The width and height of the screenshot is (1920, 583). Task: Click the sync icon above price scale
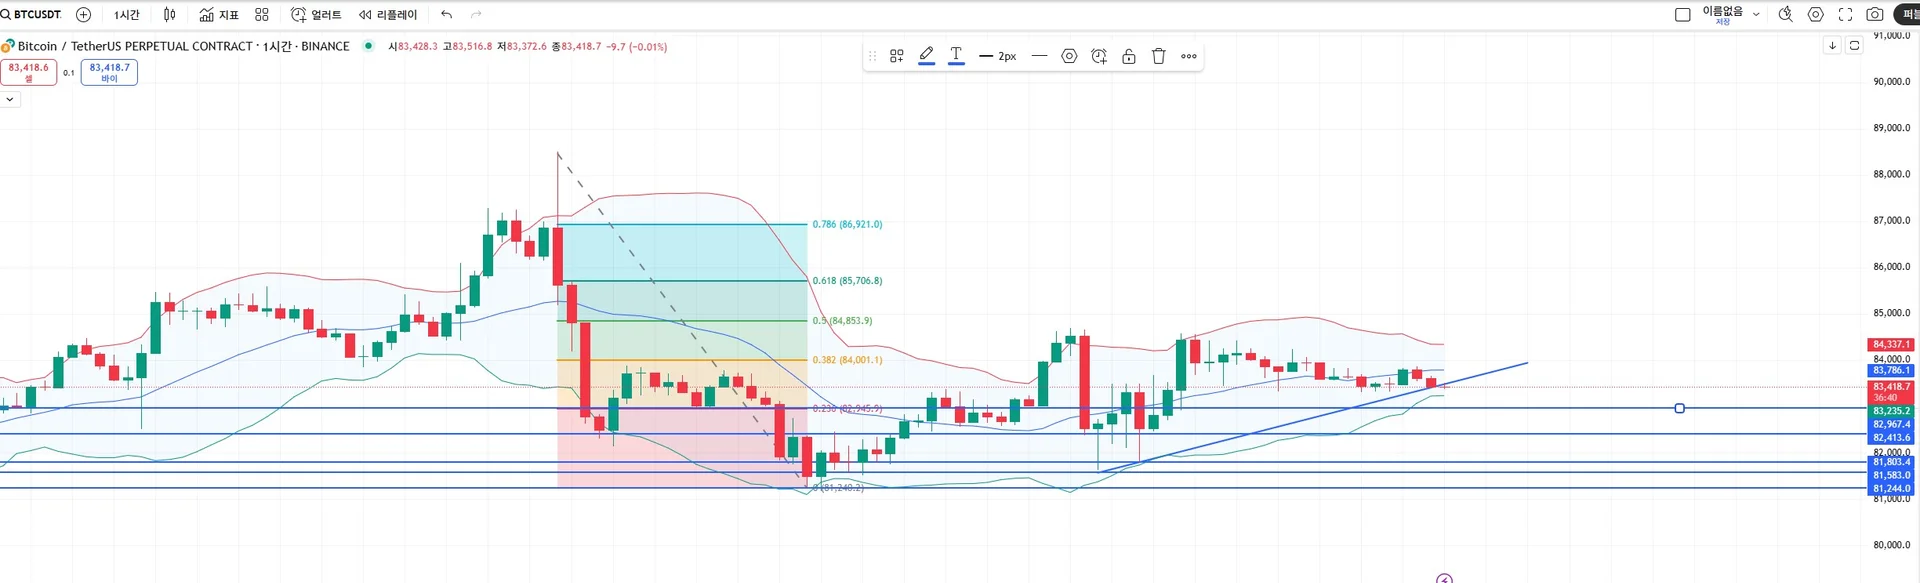(x=1854, y=45)
